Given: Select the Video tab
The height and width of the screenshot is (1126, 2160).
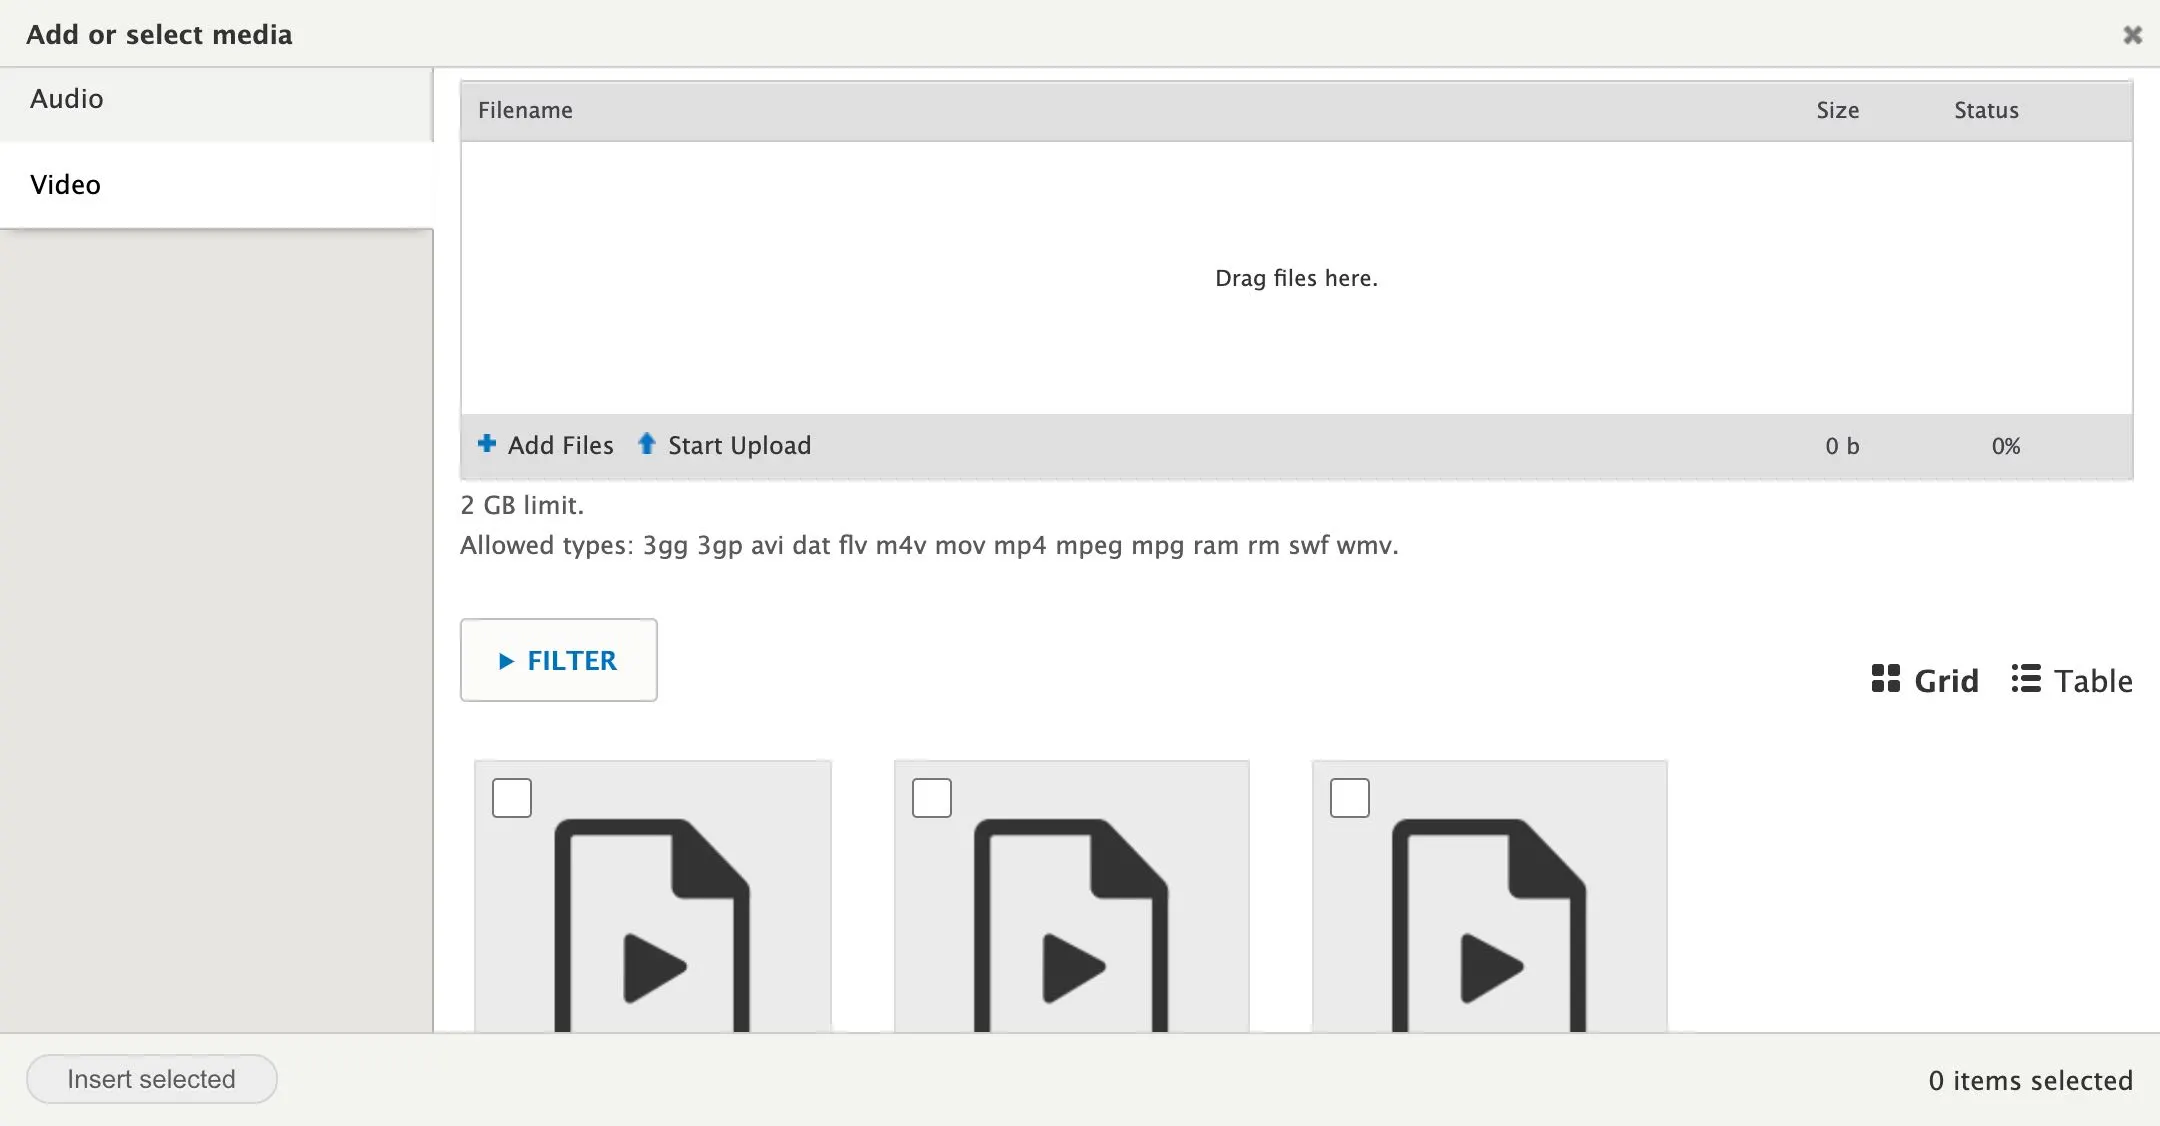Looking at the screenshot, I should pyautogui.click(x=66, y=185).
